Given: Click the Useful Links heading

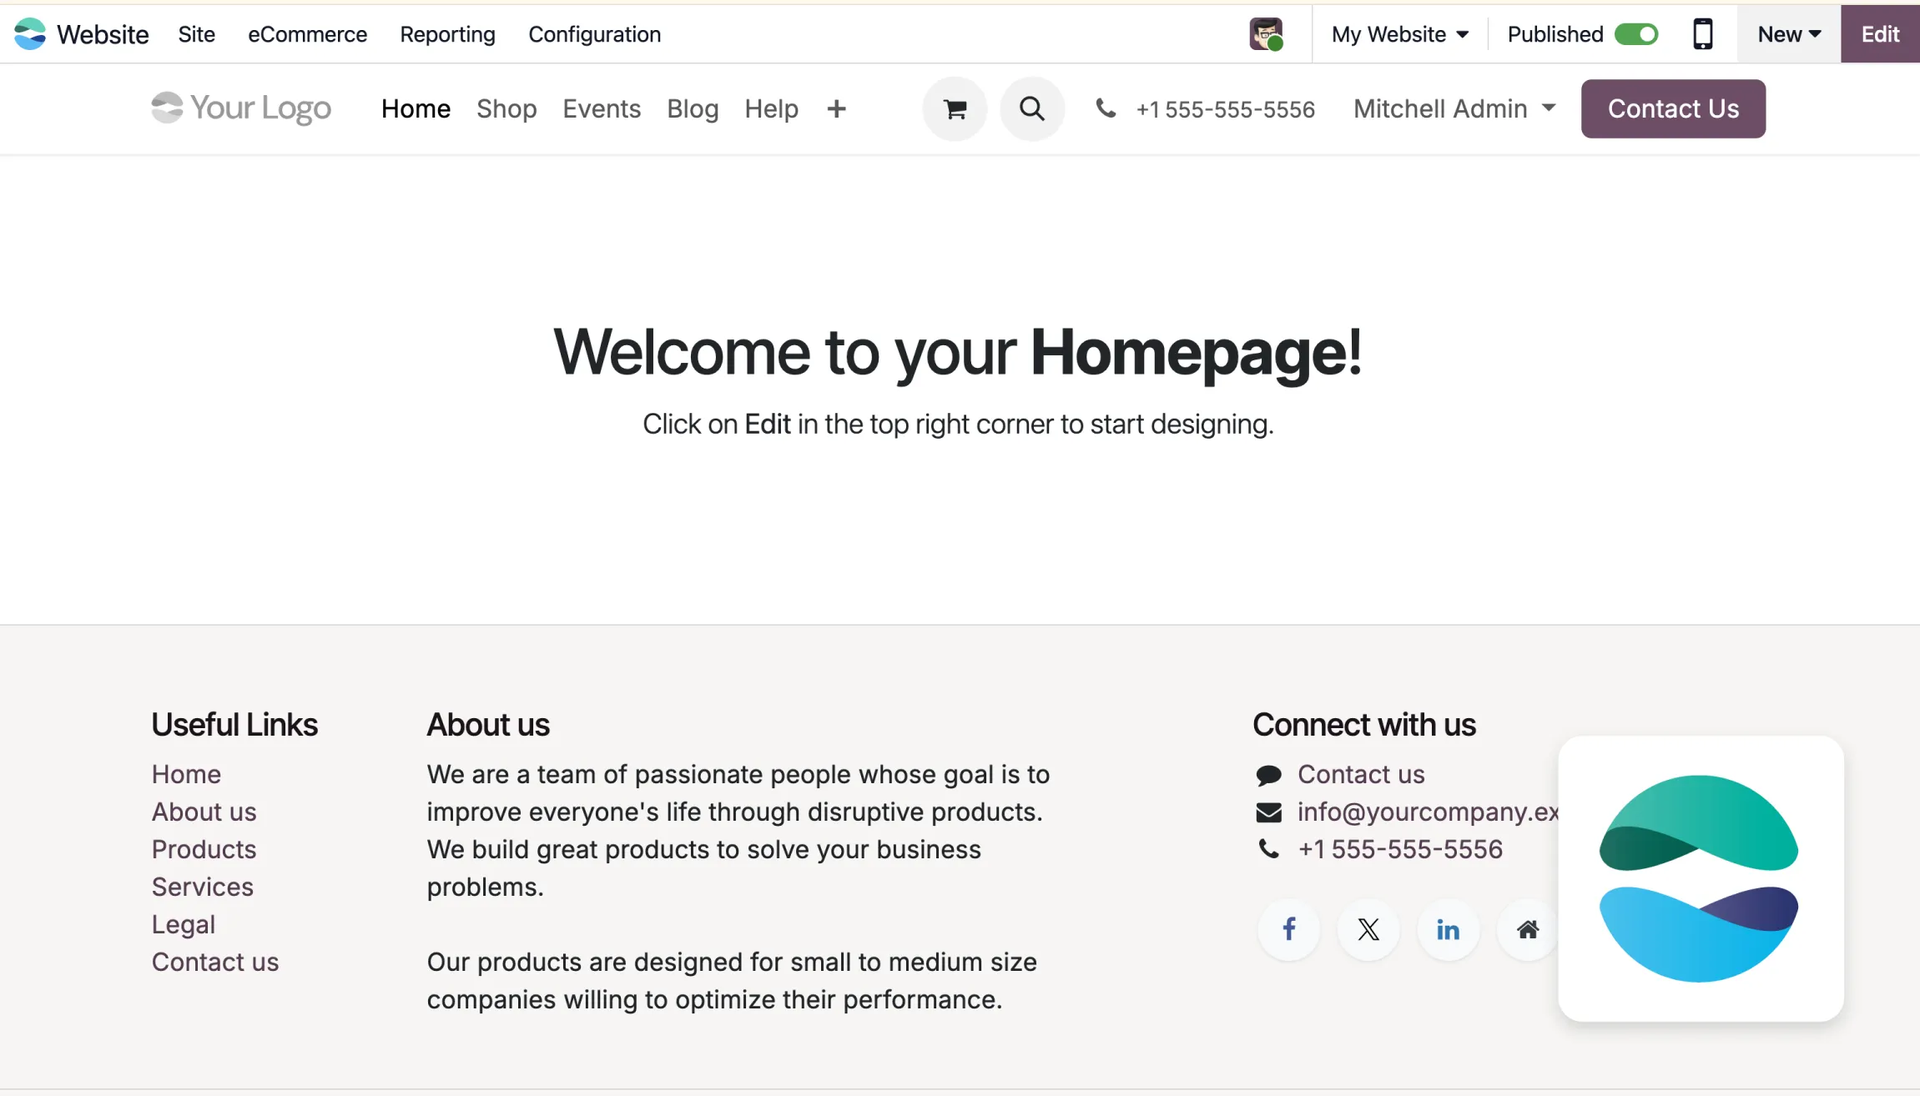Looking at the screenshot, I should (x=235, y=725).
